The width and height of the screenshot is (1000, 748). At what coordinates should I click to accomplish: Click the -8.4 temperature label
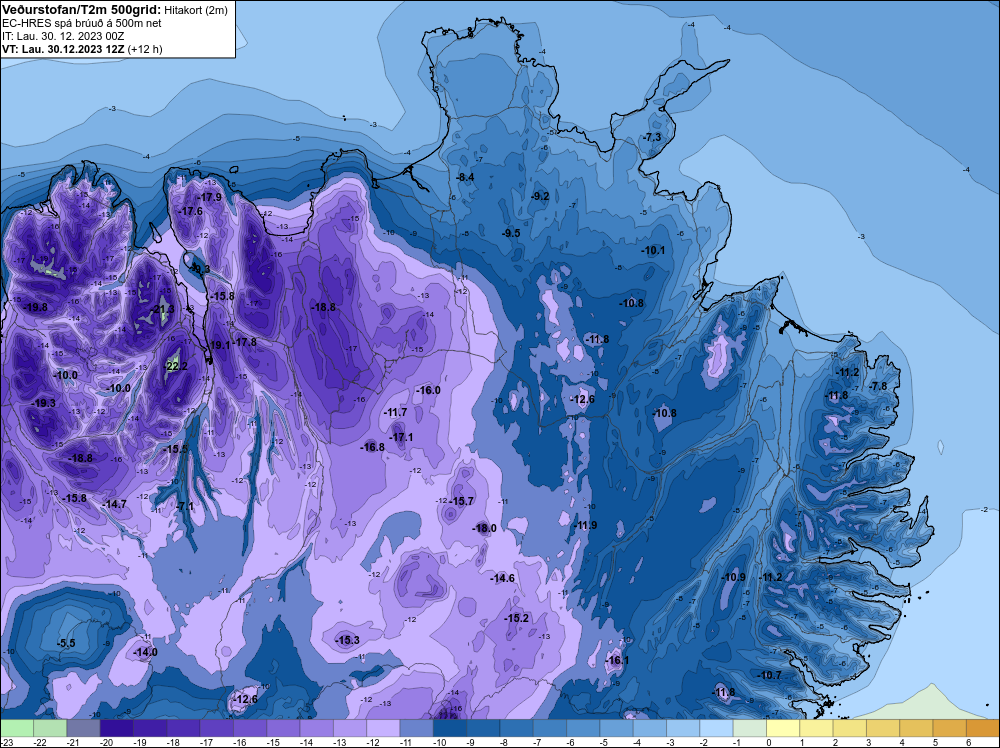466,177
